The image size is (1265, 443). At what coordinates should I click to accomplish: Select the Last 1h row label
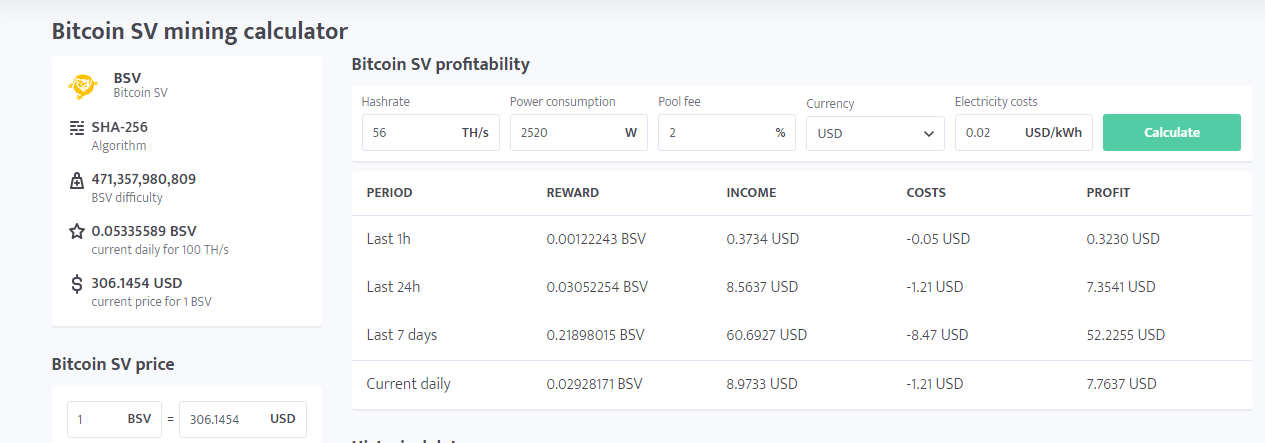pyautogui.click(x=389, y=239)
